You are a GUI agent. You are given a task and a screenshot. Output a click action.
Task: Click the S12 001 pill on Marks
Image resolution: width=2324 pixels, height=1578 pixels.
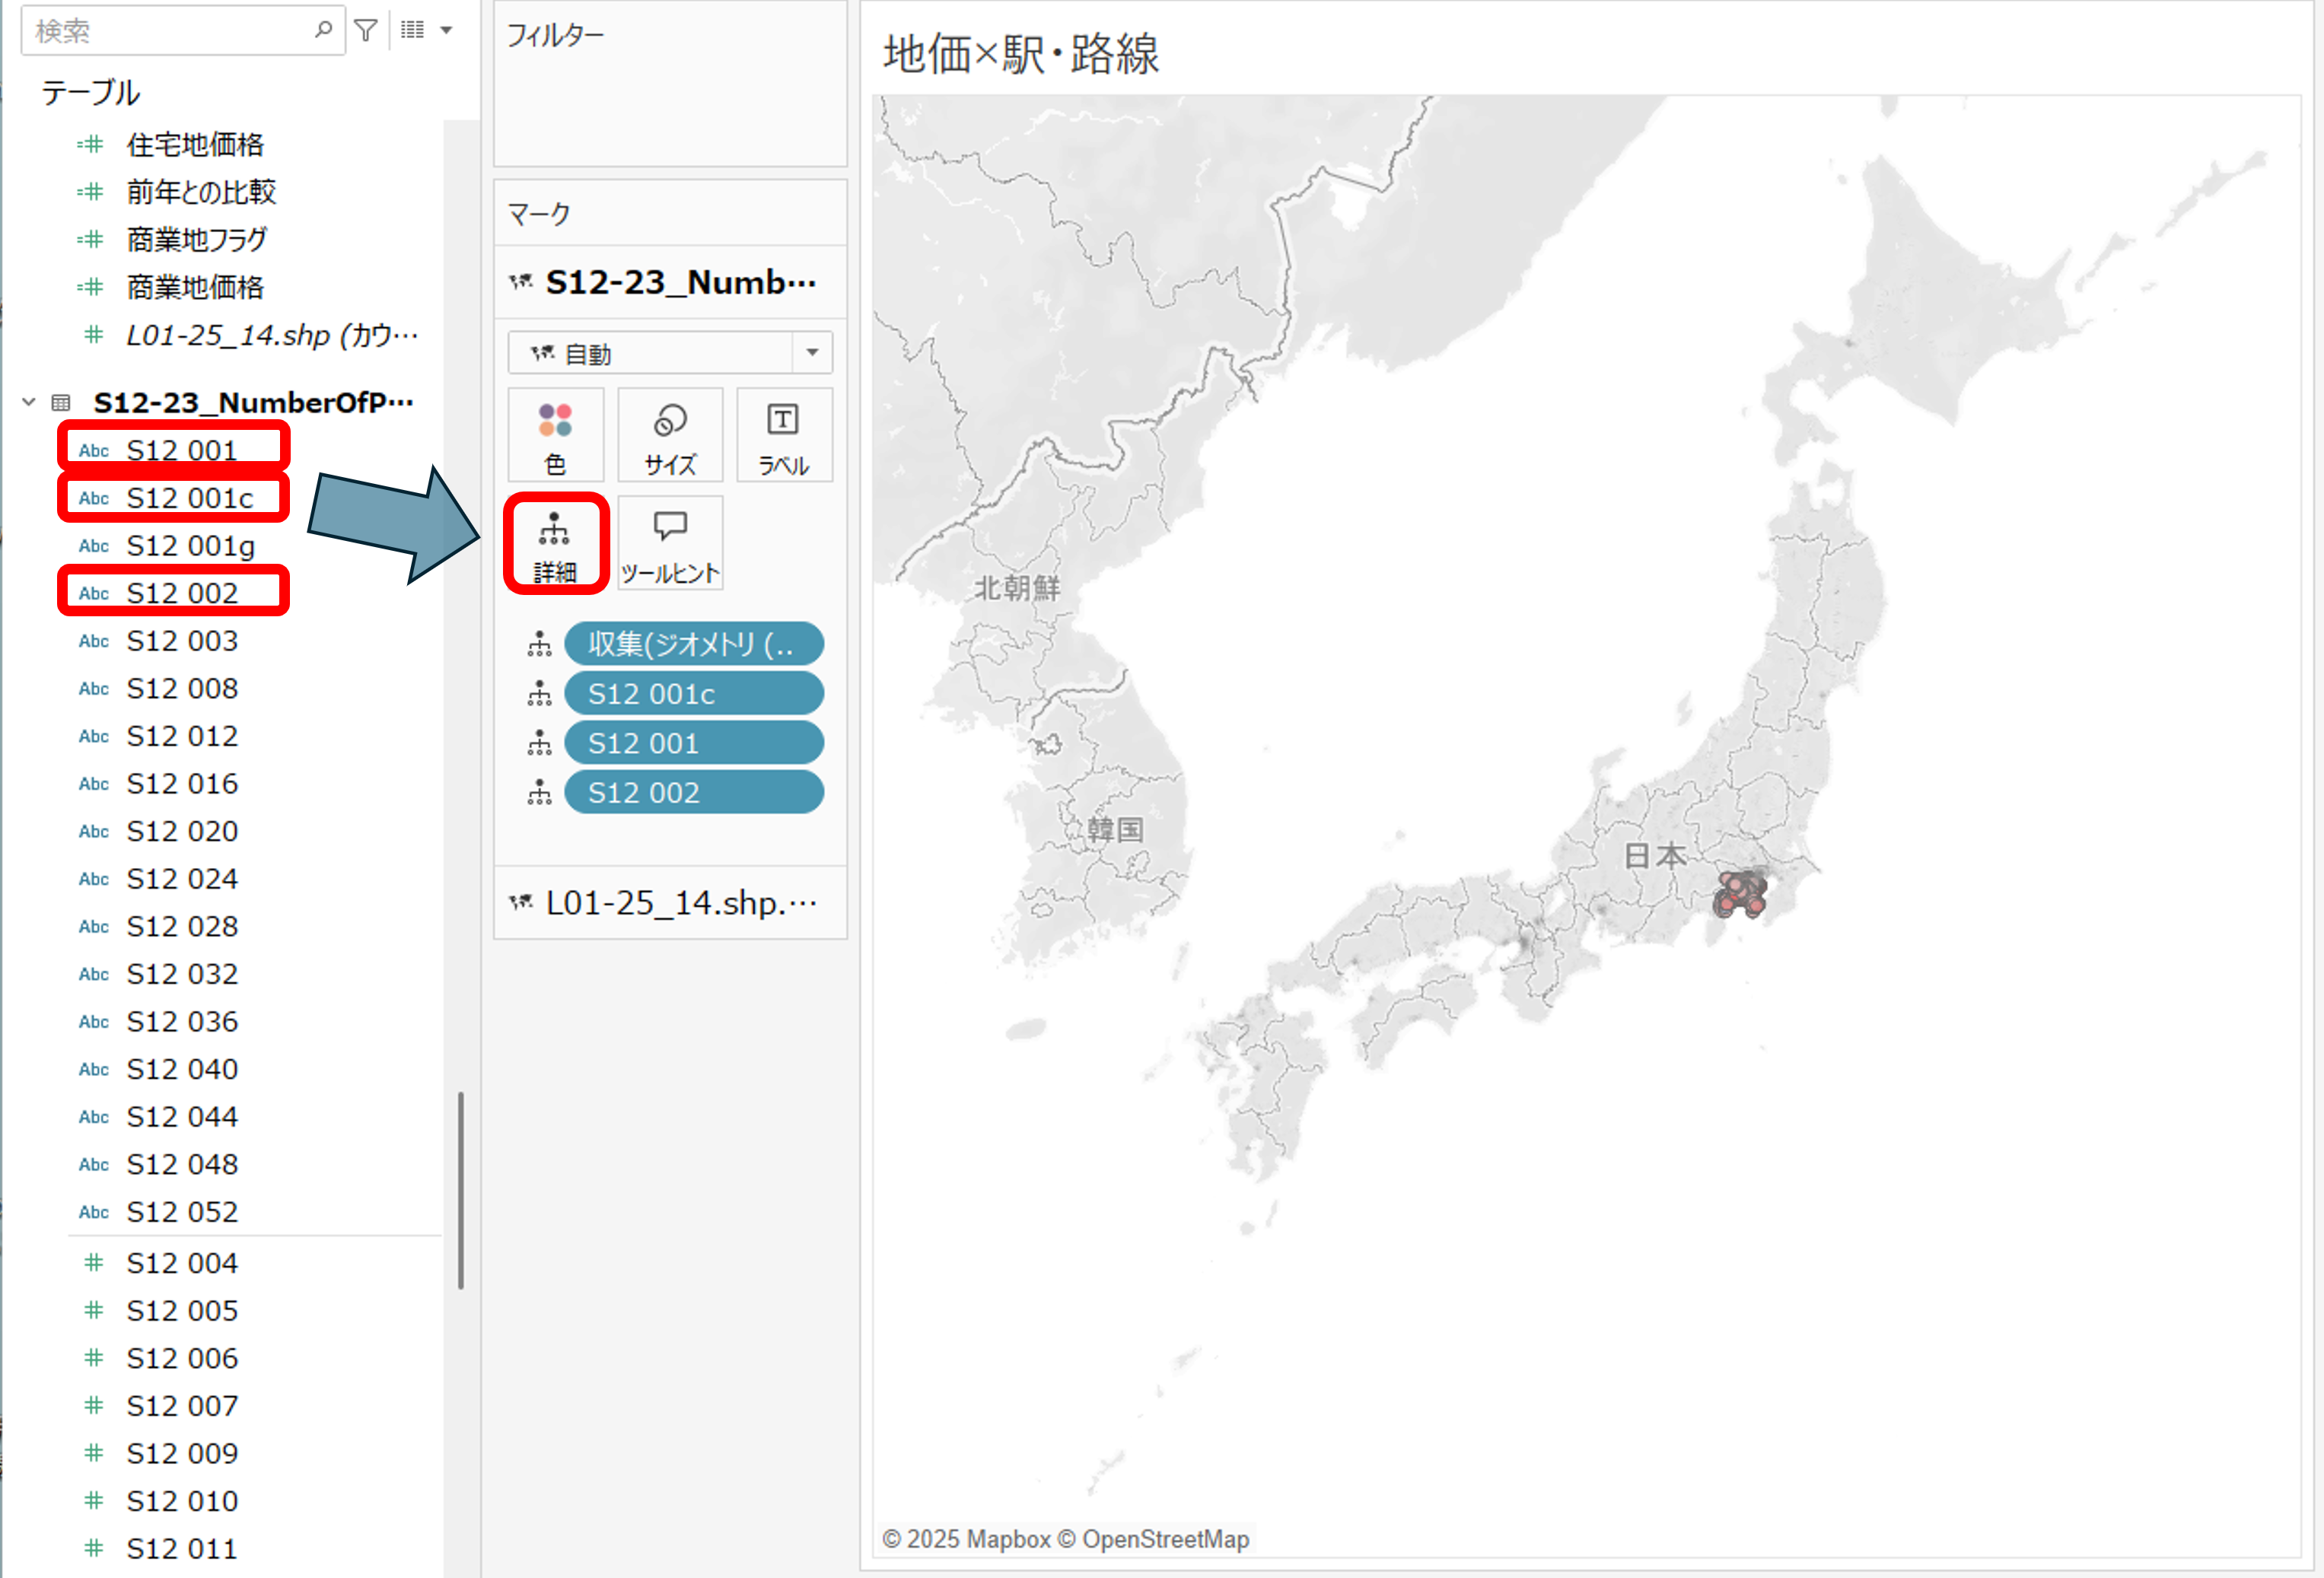(694, 743)
